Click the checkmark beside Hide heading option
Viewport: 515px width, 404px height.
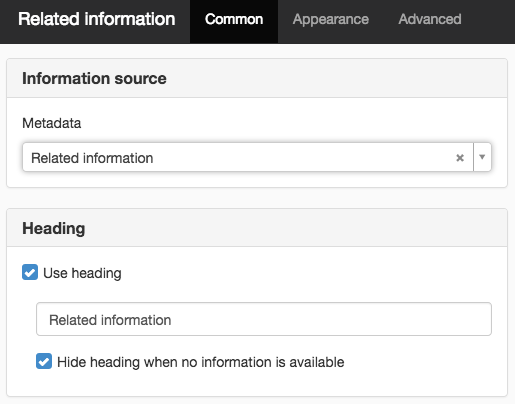[x=44, y=361]
